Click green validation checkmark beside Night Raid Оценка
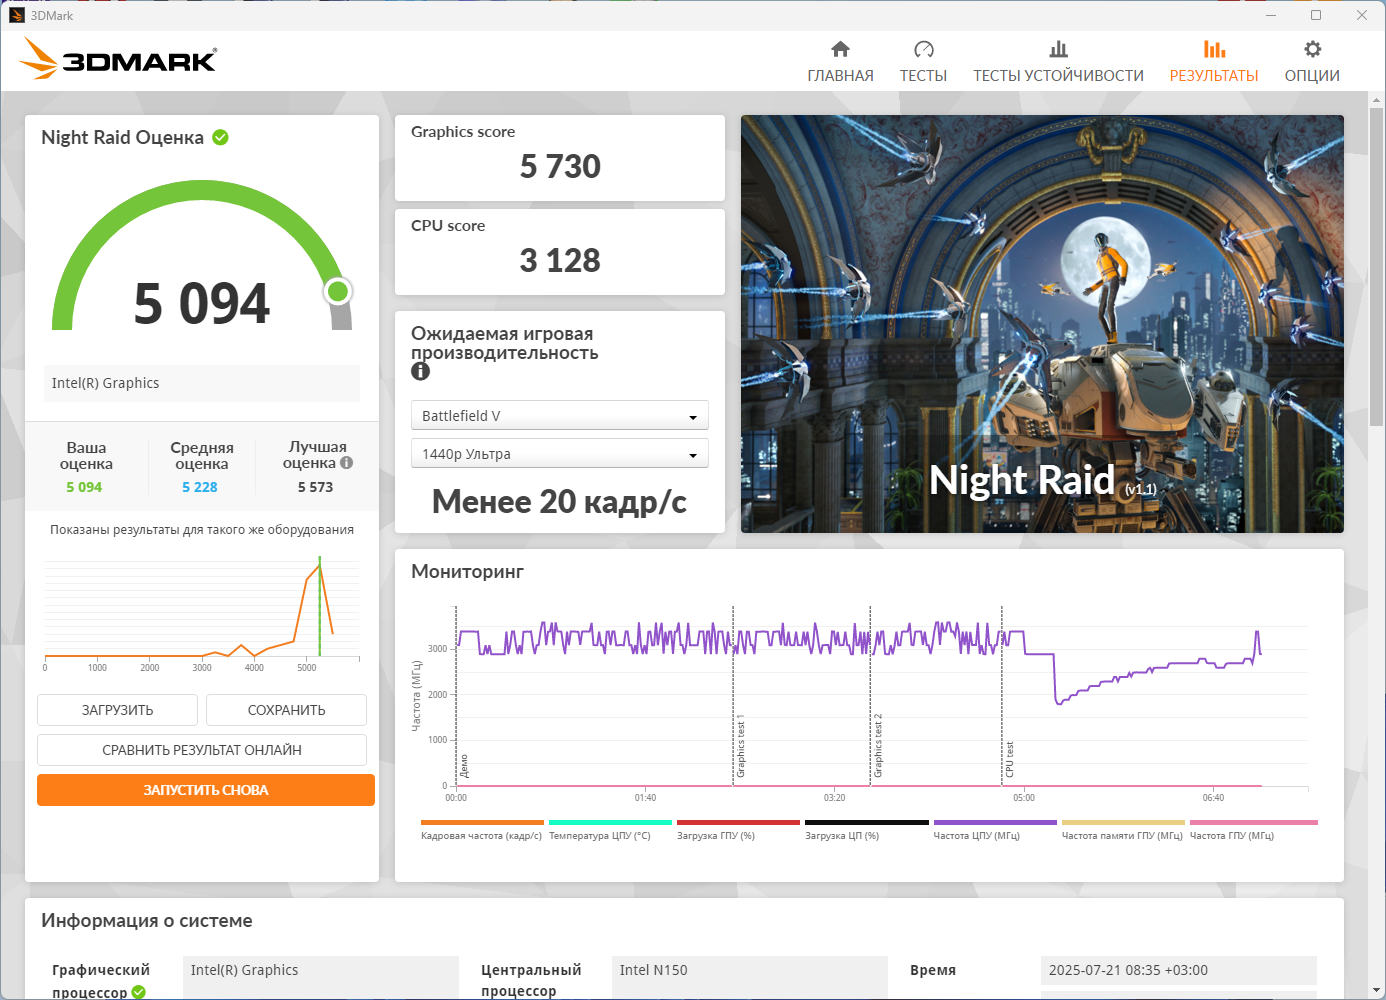 tap(220, 137)
